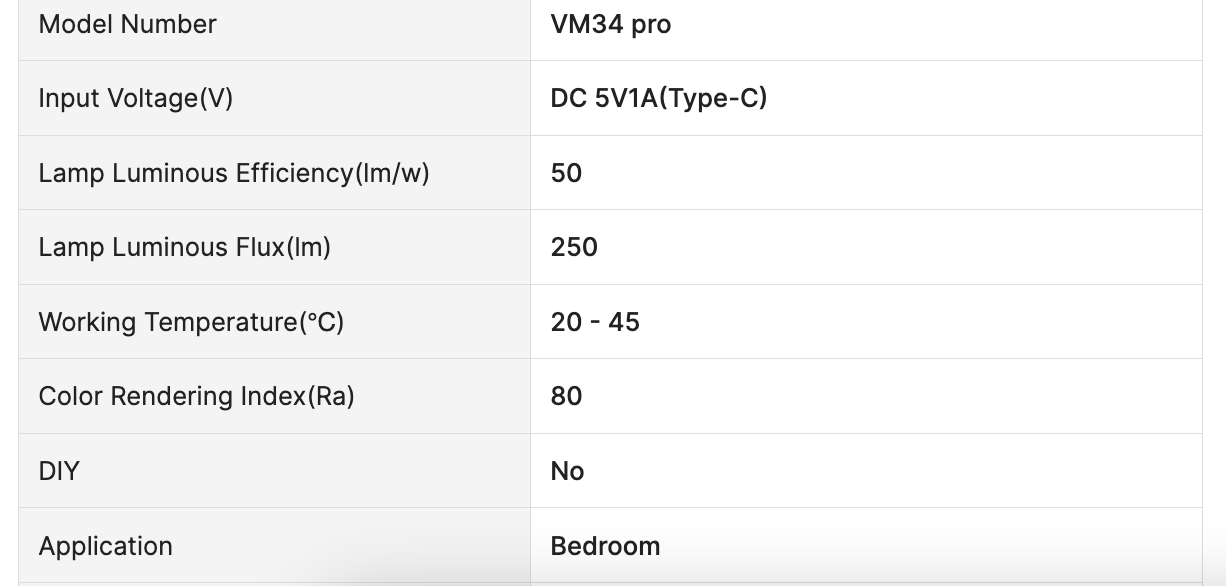Select the 20 - 45 temperature value
Image resolution: width=1226 pixels, height=586 pixels.
point(595,322)
